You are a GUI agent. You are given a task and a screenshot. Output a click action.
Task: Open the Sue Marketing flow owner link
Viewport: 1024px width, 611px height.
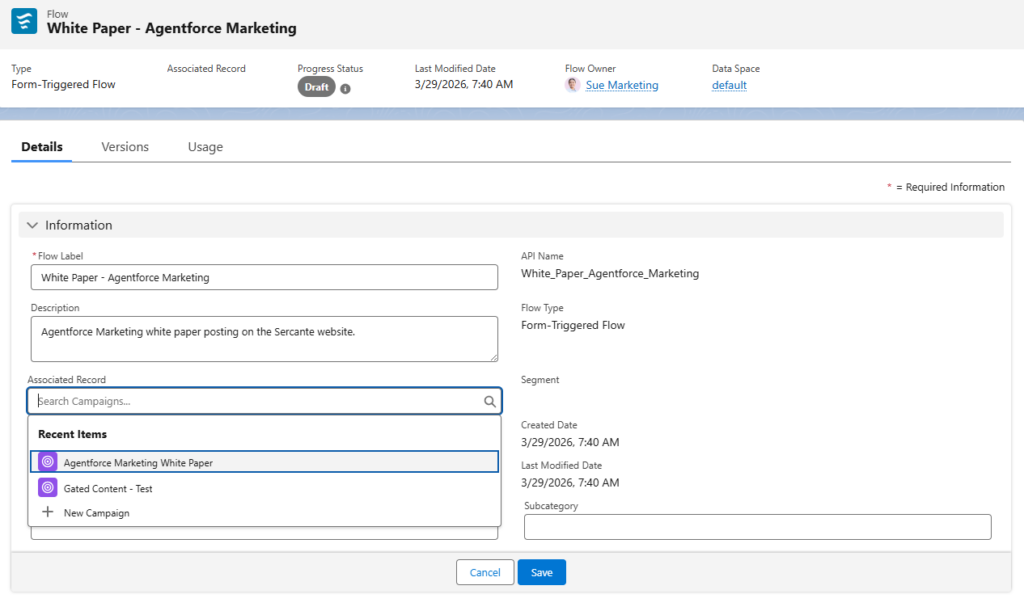point(622,85)
